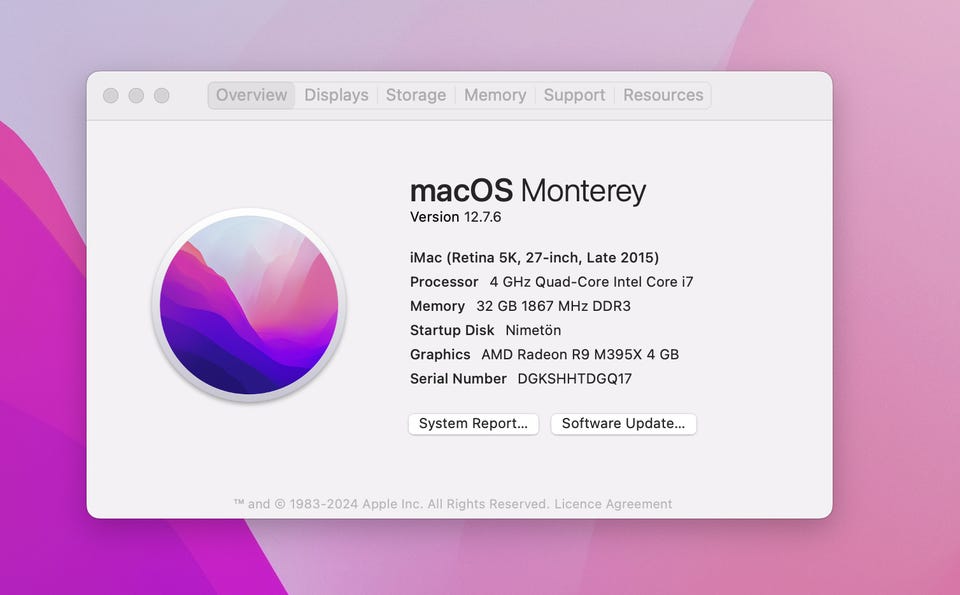
Task: Click iMac (Retina 5K, 27-inch, Late 2015)
Action: click(x=534, y=258)
